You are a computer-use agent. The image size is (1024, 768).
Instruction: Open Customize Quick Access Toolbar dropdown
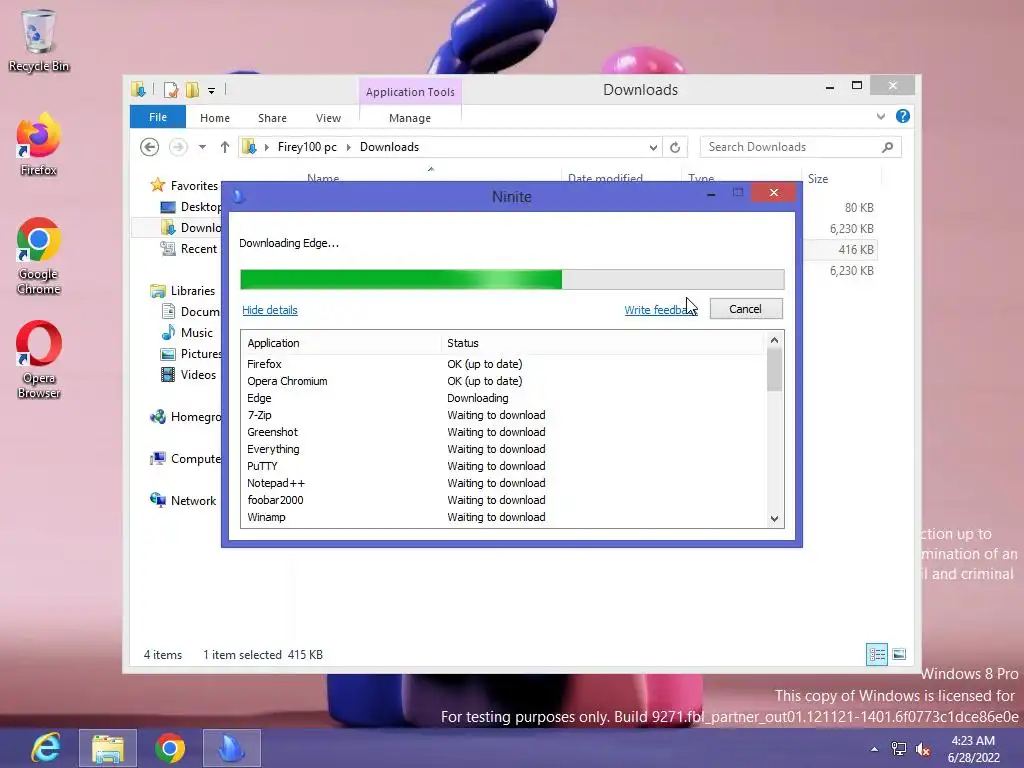point(212,91)
